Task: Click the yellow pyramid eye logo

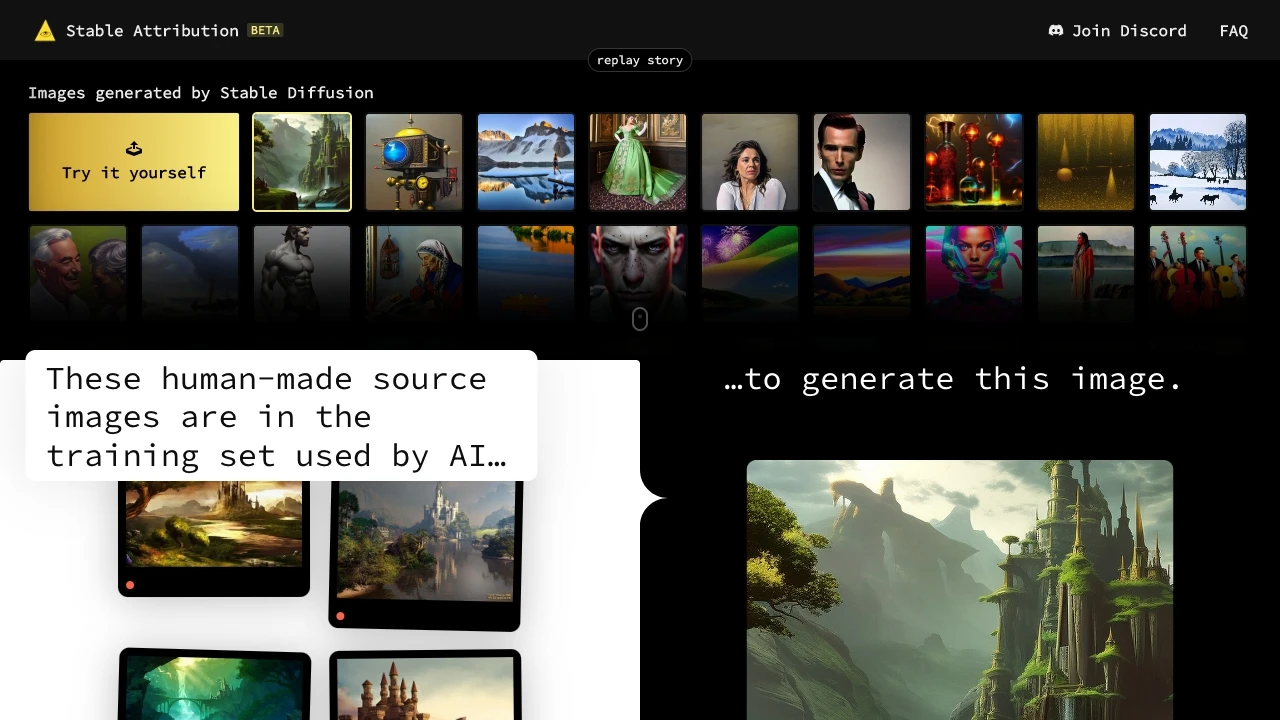Action: point(44,30)
